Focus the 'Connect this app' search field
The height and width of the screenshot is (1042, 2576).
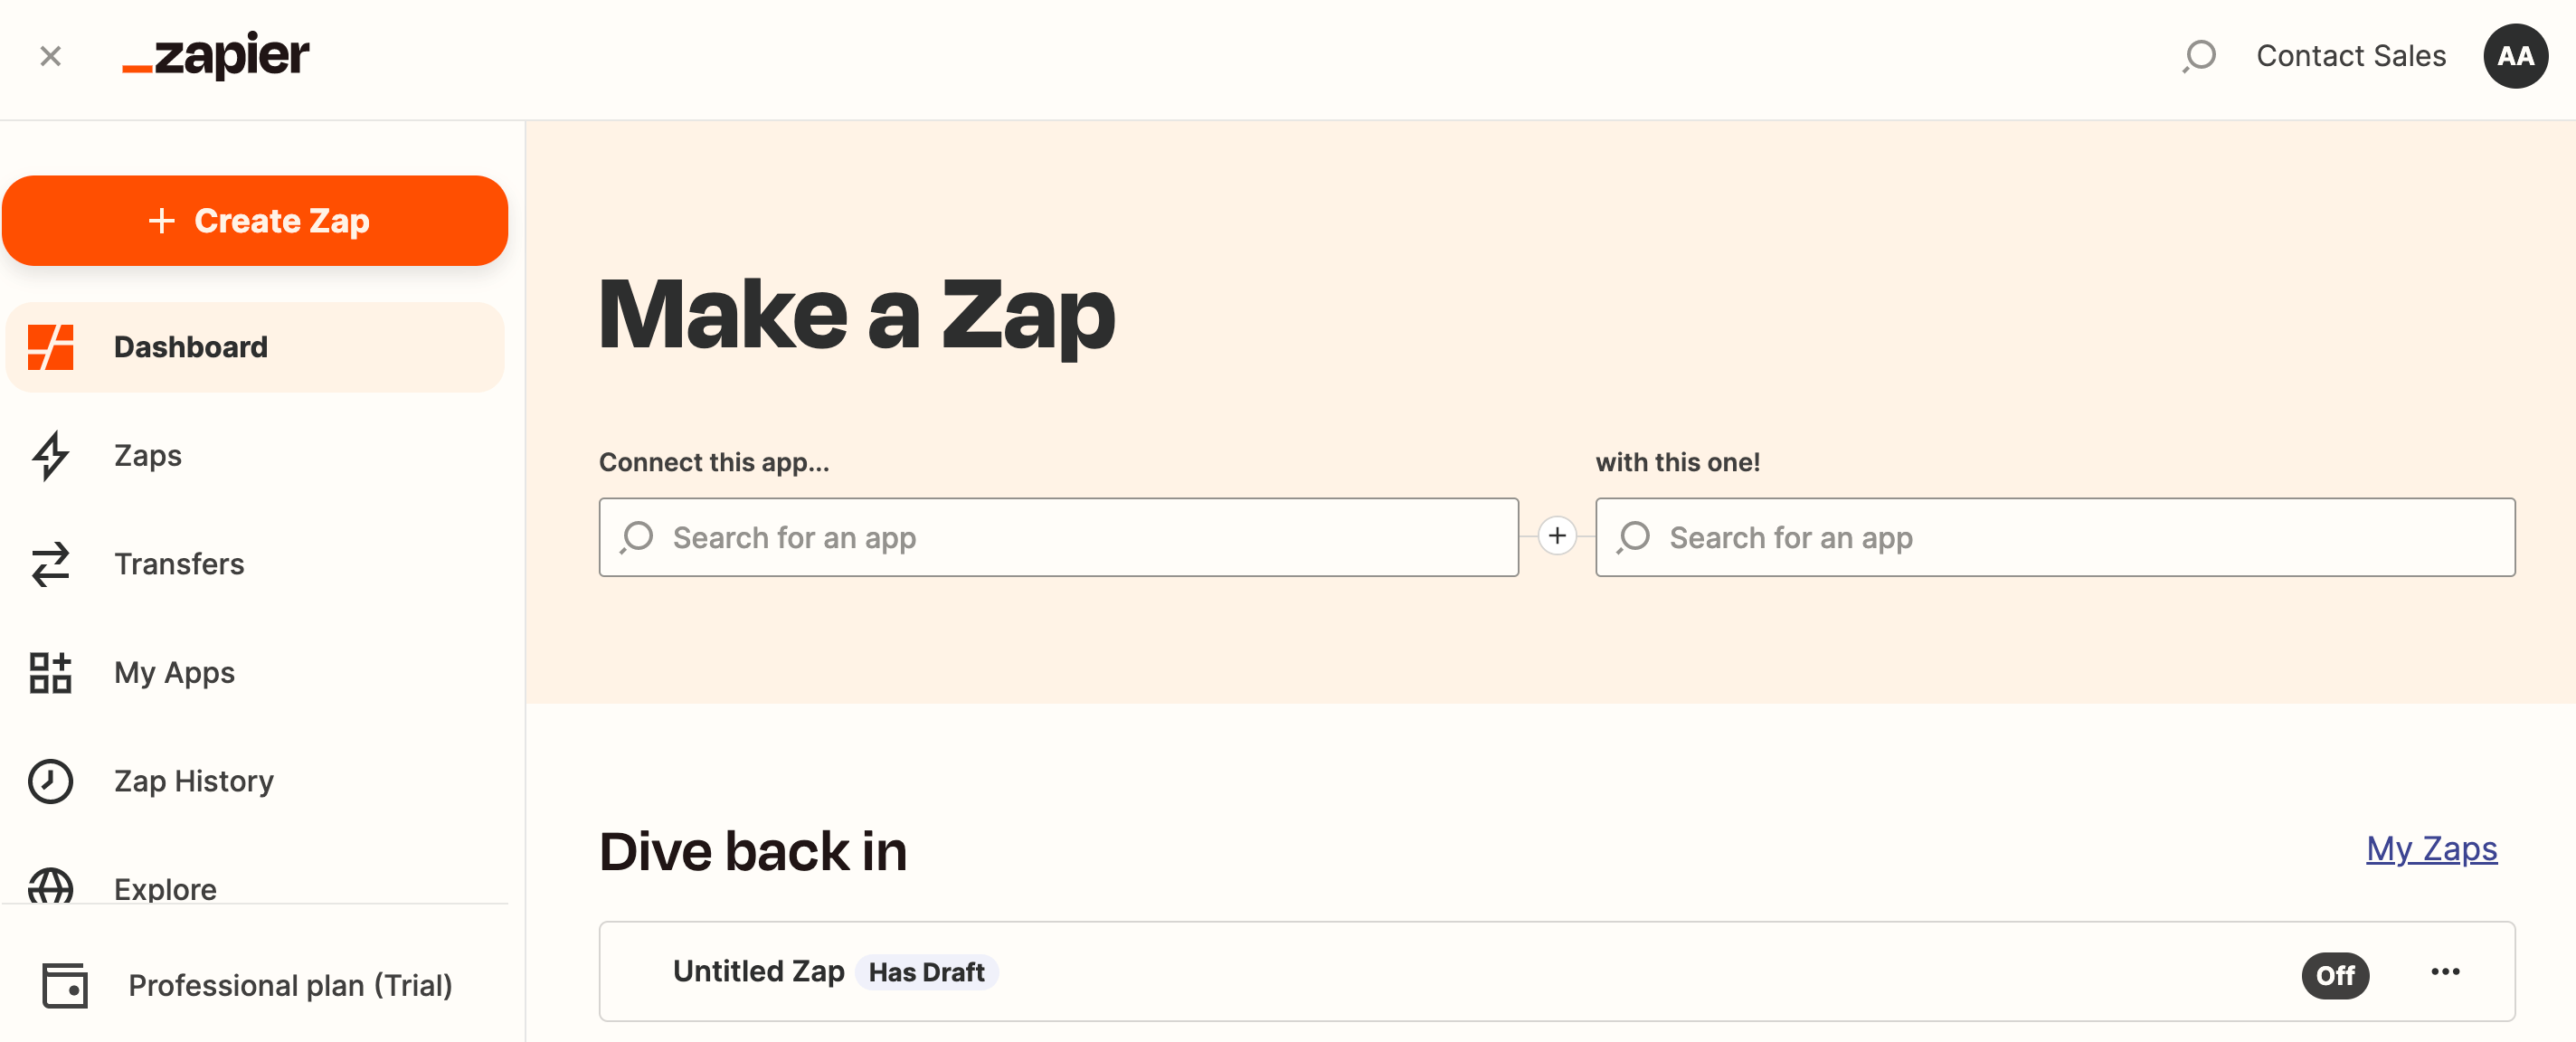click(1058, 537)
